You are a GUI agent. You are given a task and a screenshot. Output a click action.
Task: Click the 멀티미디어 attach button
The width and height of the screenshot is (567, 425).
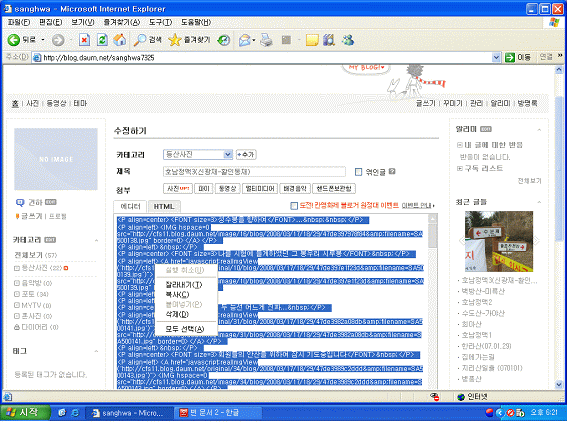point(260,188)
